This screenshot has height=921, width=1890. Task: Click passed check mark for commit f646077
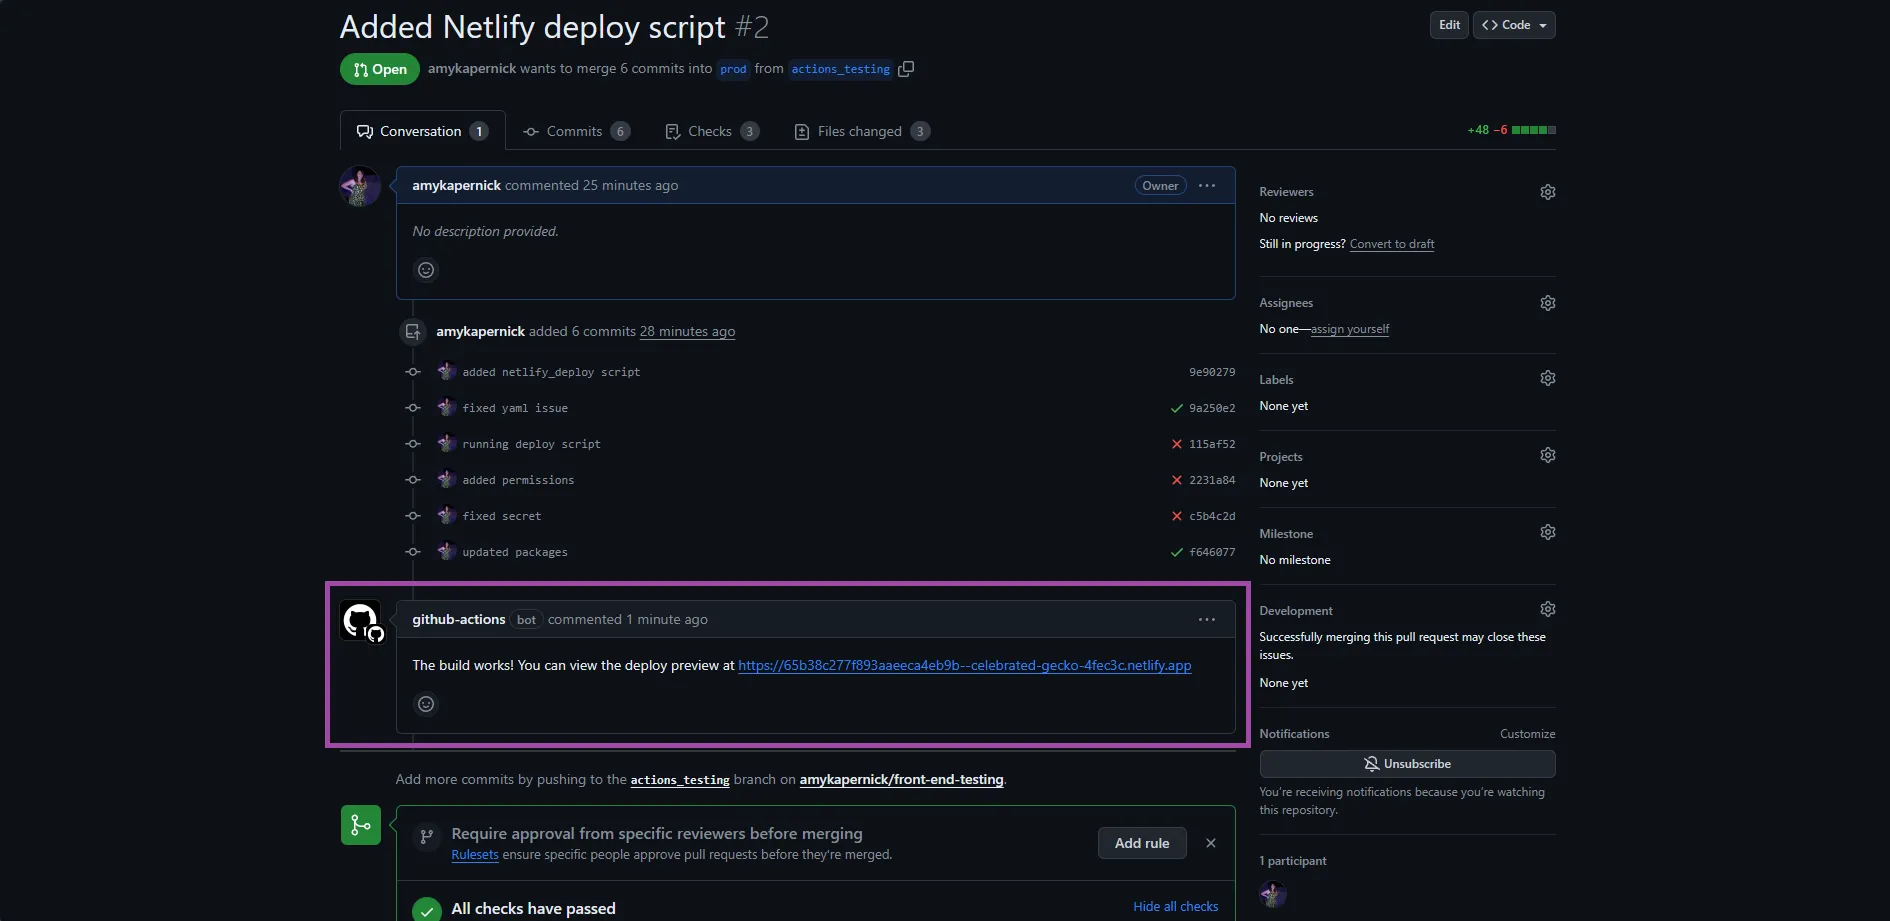coord(1176,552)
